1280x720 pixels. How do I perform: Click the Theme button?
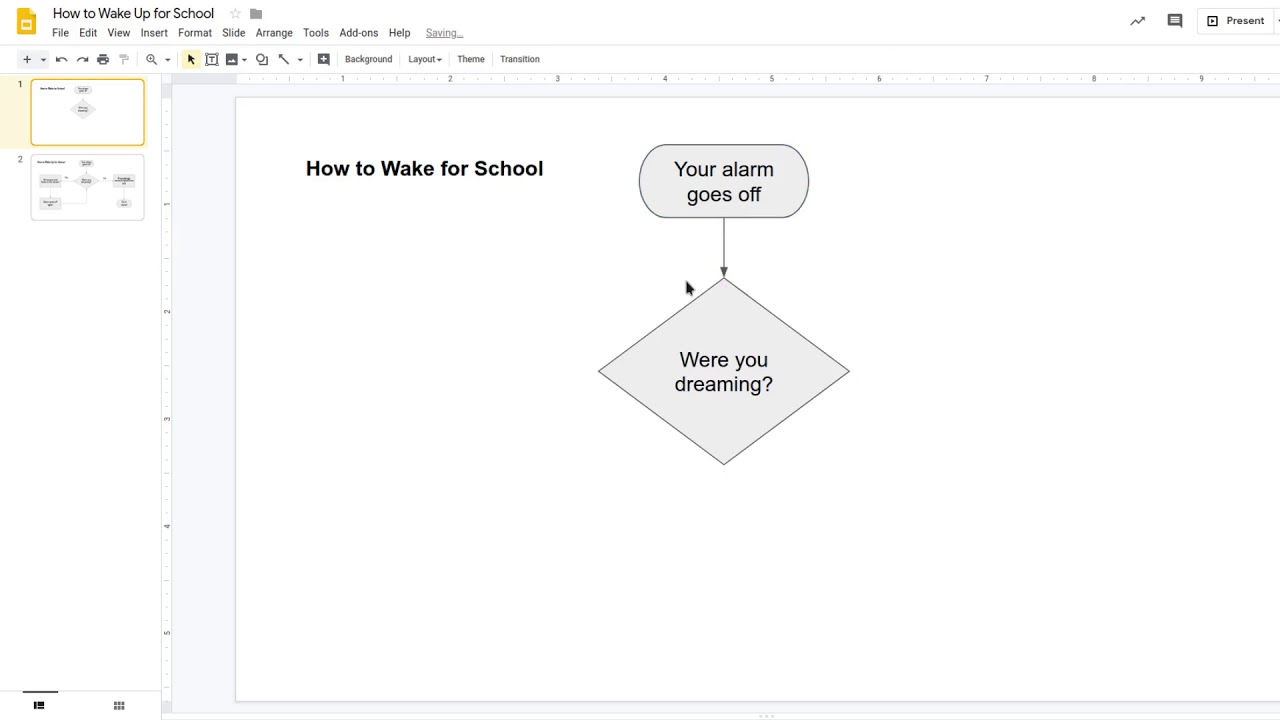pyautogui.click(x=471, y=59)
